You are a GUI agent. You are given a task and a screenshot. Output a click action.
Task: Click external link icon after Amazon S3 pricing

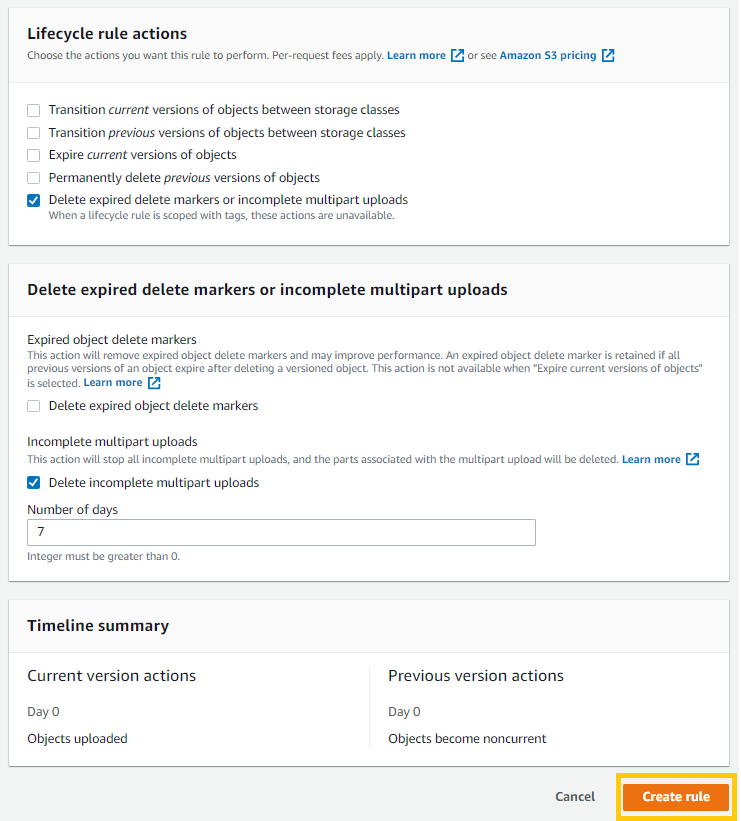pos(608,56)
